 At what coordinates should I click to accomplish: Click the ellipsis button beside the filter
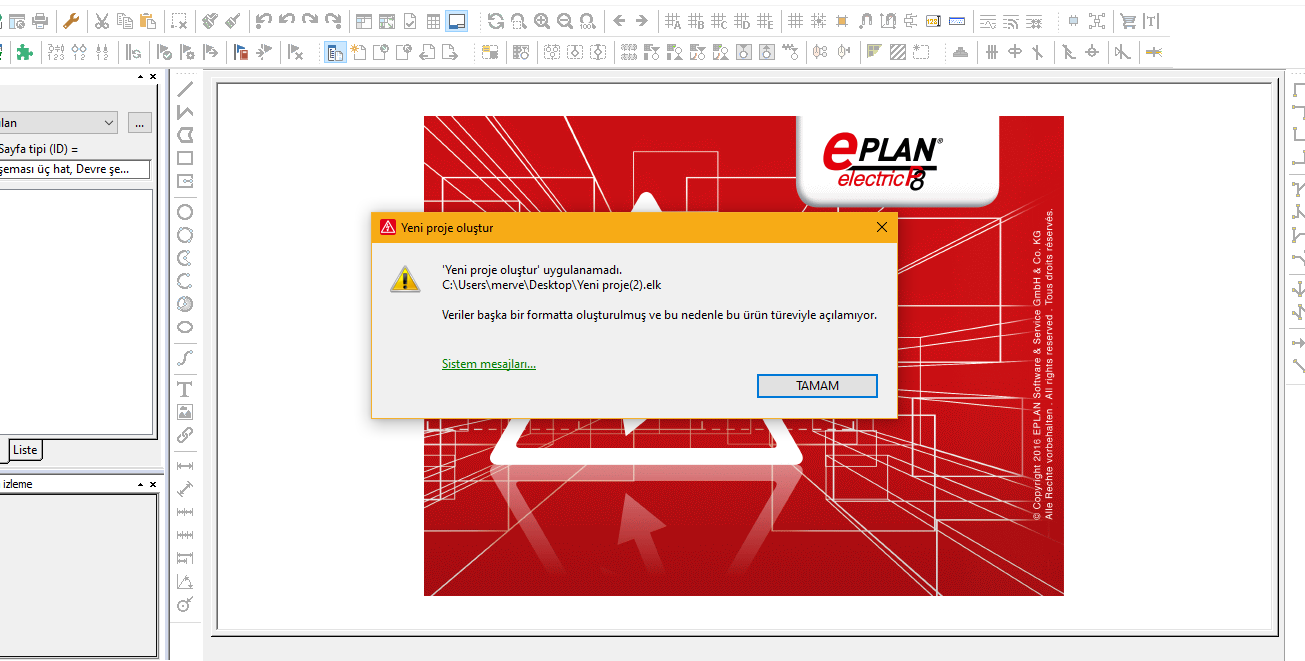pyautogui.click(x=140, y=123)
